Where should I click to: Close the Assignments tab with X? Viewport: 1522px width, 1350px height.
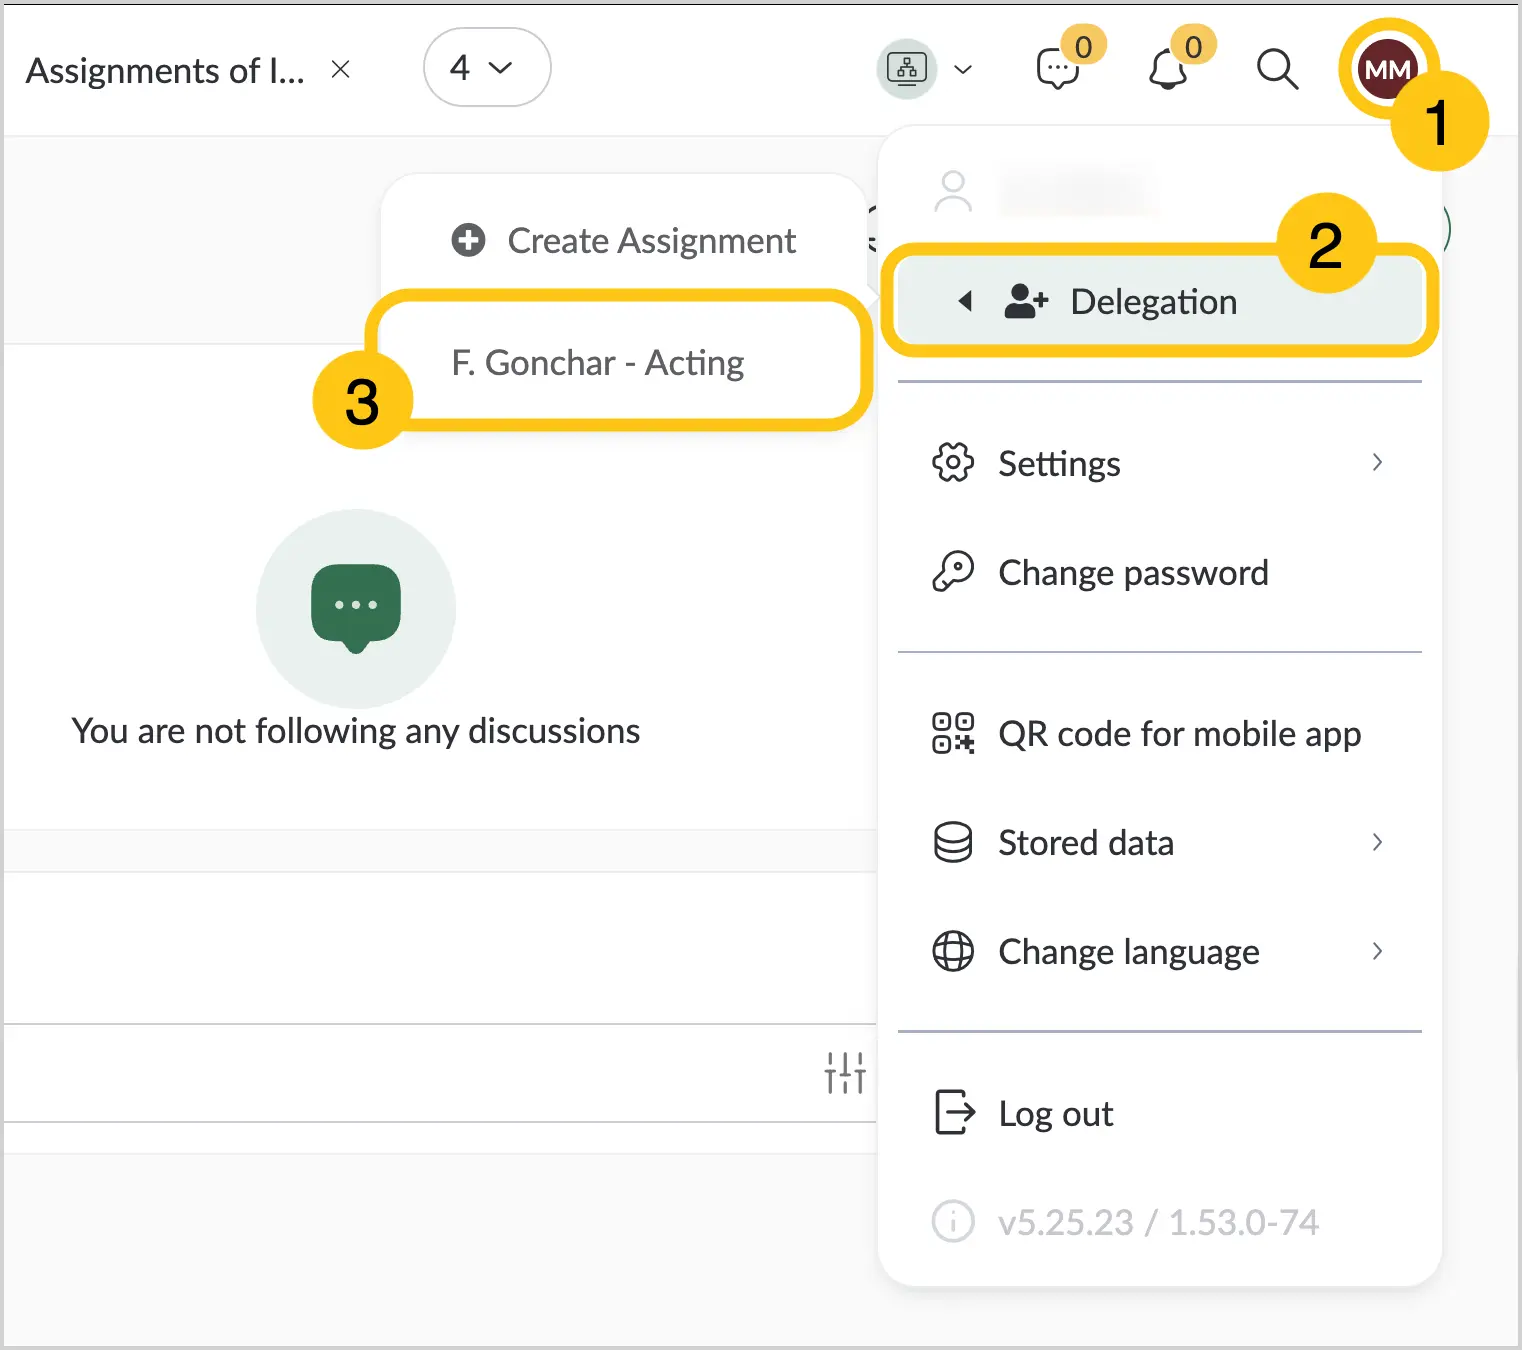[x=341, y=69]
